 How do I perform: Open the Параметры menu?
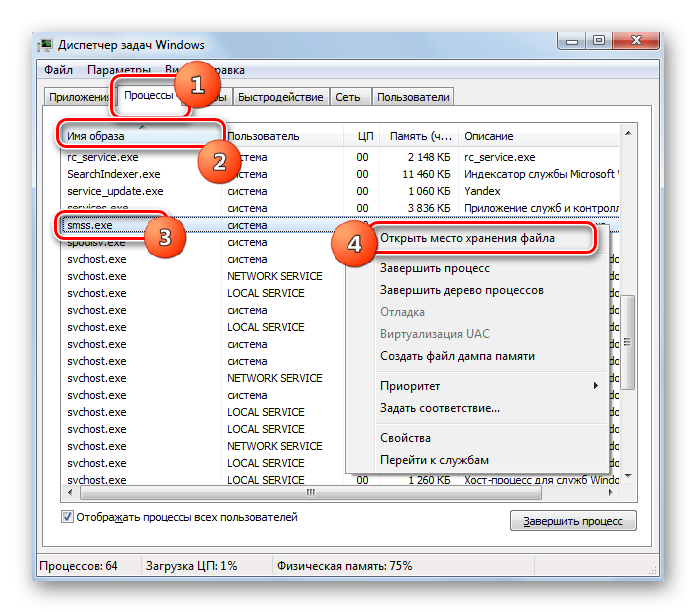tap(117, 70)
